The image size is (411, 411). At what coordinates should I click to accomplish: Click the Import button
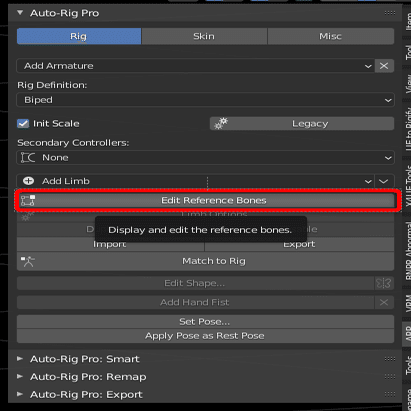(x=110, y=244)
